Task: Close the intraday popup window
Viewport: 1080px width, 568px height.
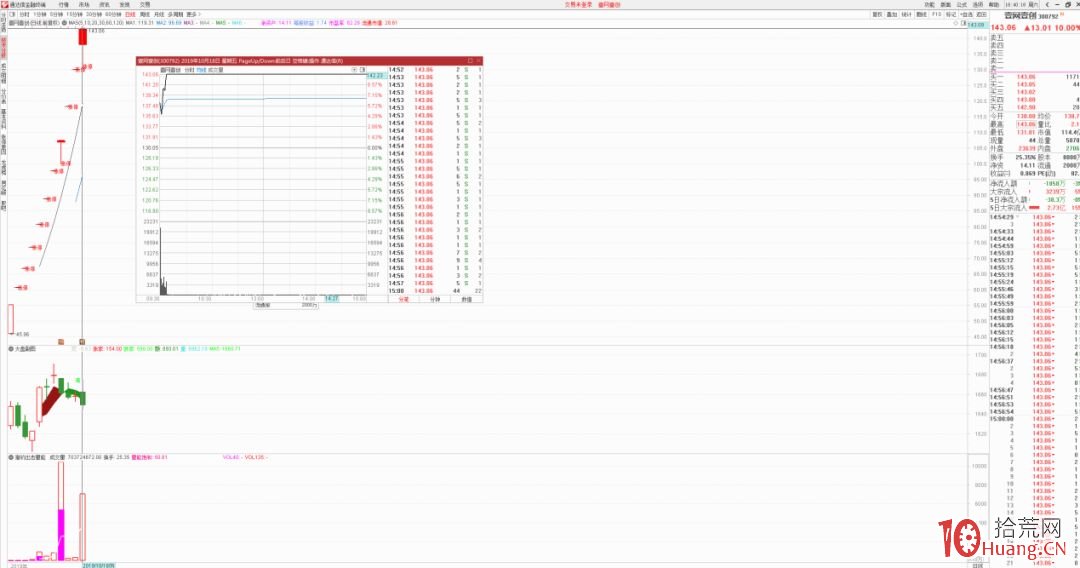Action: pos(478,61)
